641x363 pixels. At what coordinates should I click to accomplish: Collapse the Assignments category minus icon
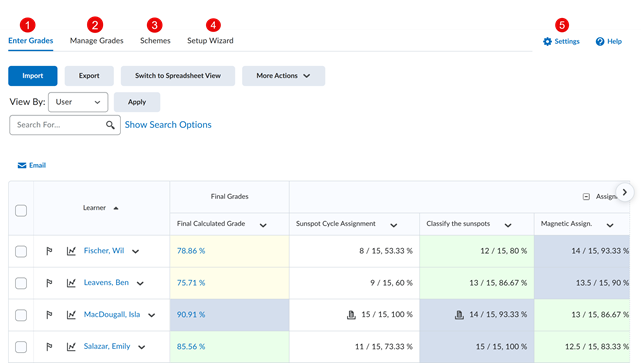(586, 197)
